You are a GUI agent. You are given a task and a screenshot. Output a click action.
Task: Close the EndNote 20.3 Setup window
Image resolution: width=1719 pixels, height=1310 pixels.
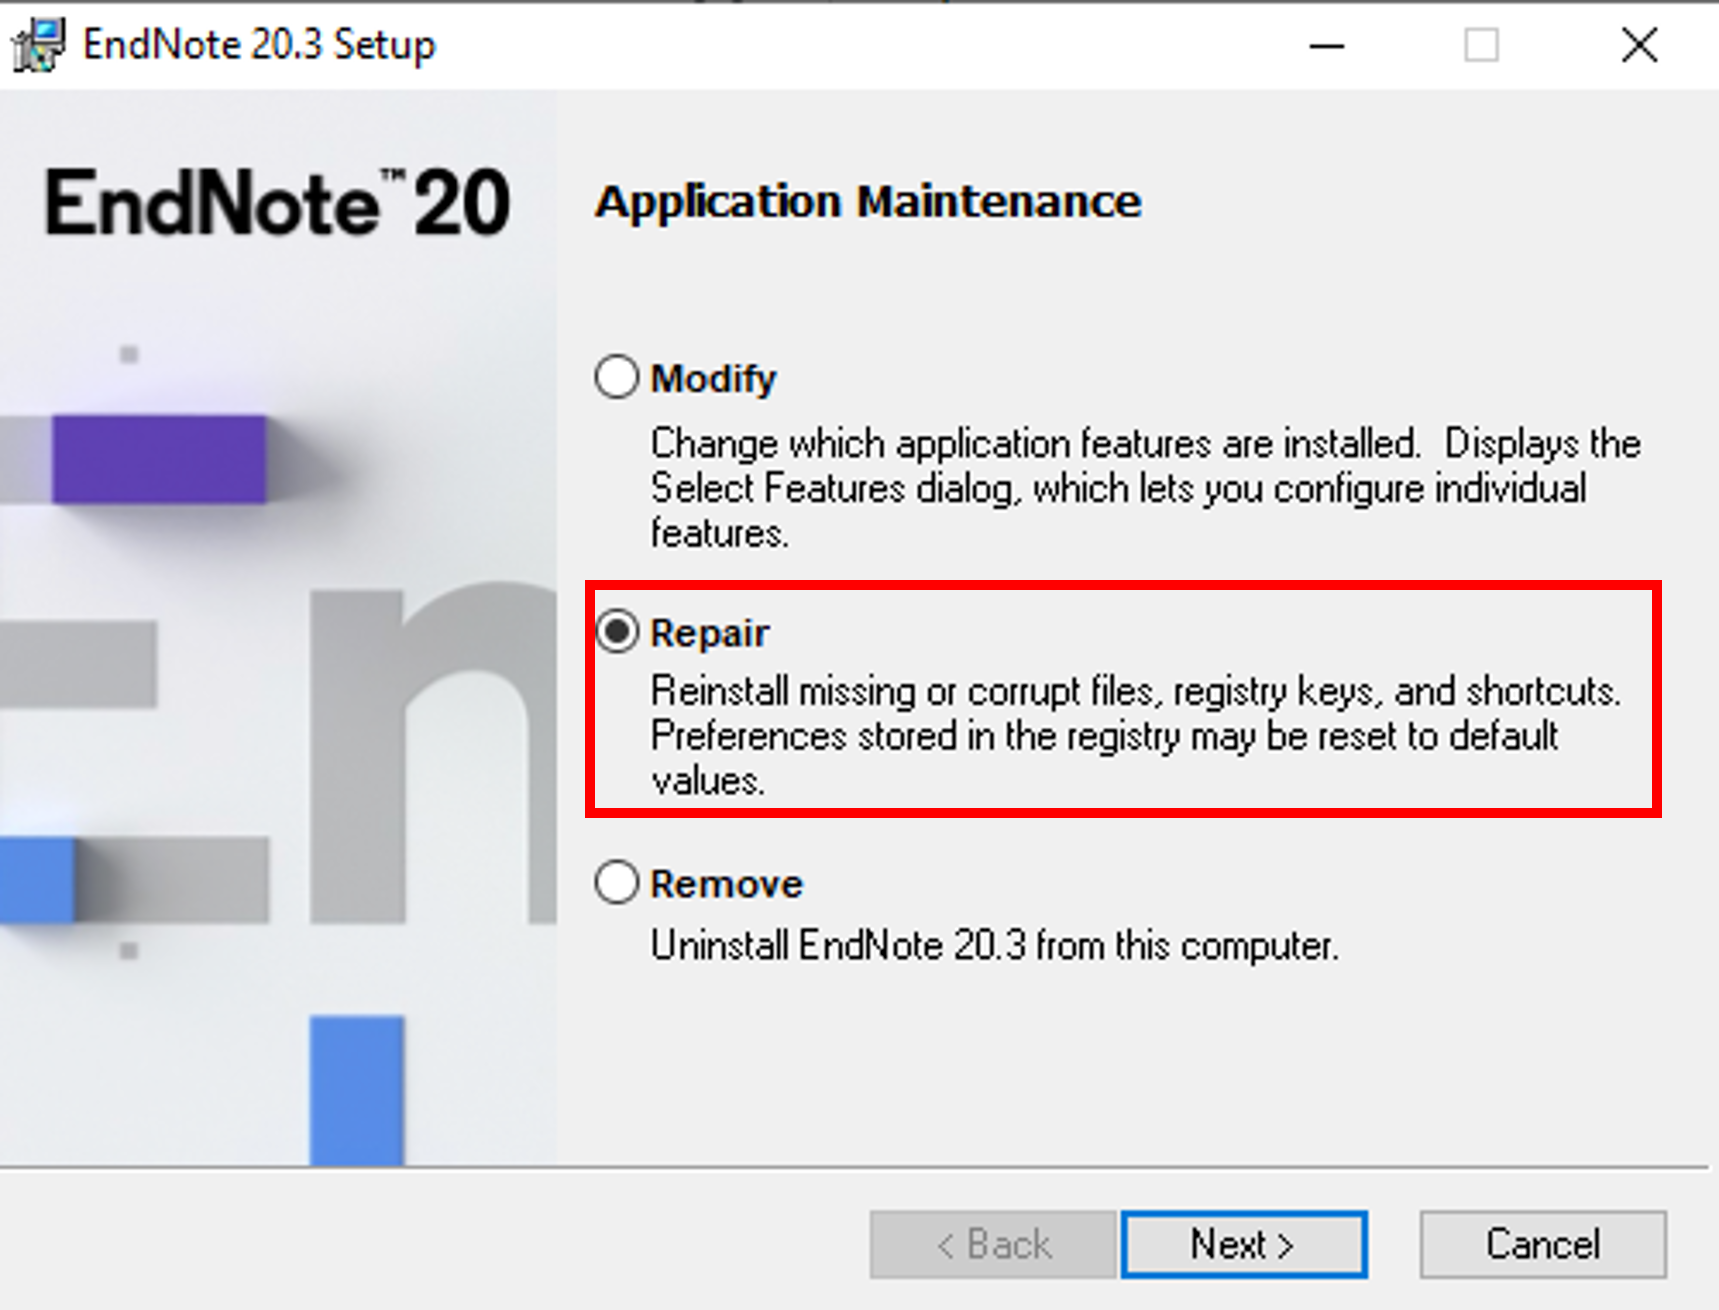1639,46
